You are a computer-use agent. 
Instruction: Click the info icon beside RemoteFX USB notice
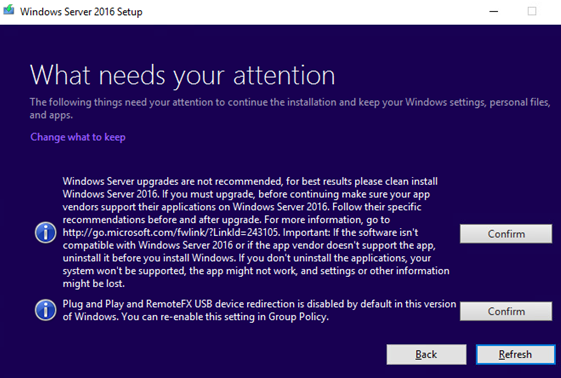point(45,310)
